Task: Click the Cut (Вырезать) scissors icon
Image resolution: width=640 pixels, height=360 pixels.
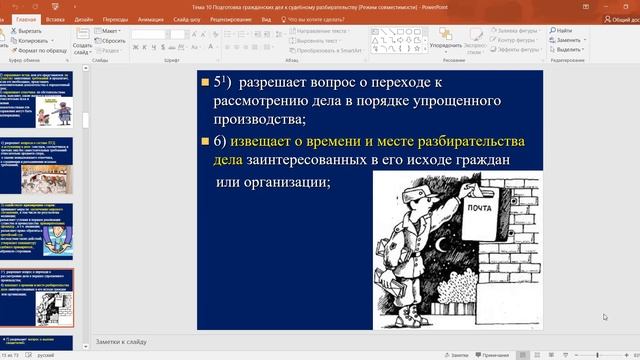Action: (13, 31)
